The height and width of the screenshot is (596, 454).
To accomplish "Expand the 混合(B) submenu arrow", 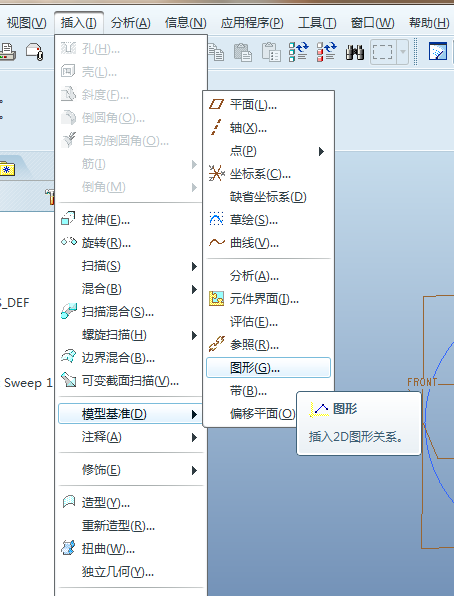I will 194,290.
